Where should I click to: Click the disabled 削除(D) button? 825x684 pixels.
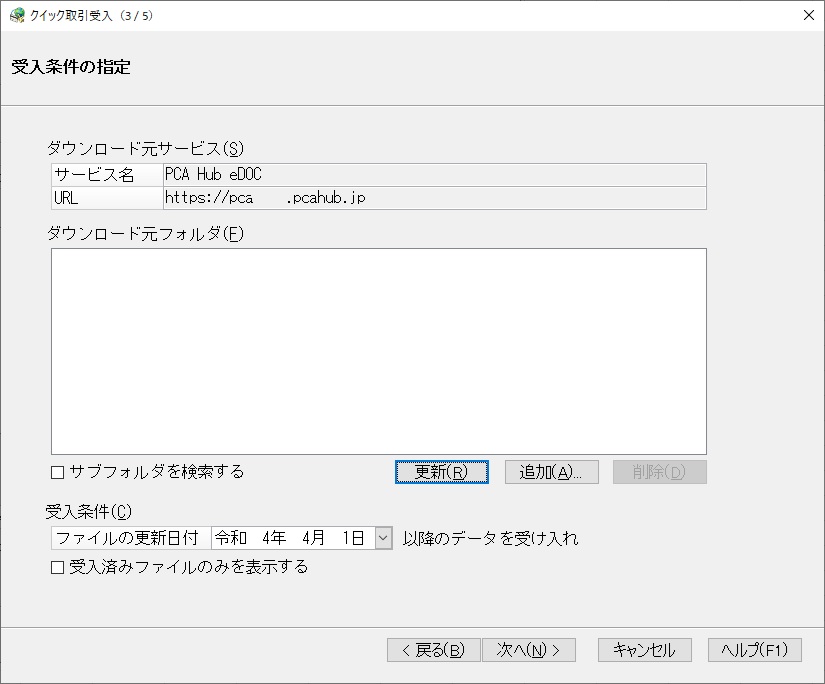click(659, 472)
